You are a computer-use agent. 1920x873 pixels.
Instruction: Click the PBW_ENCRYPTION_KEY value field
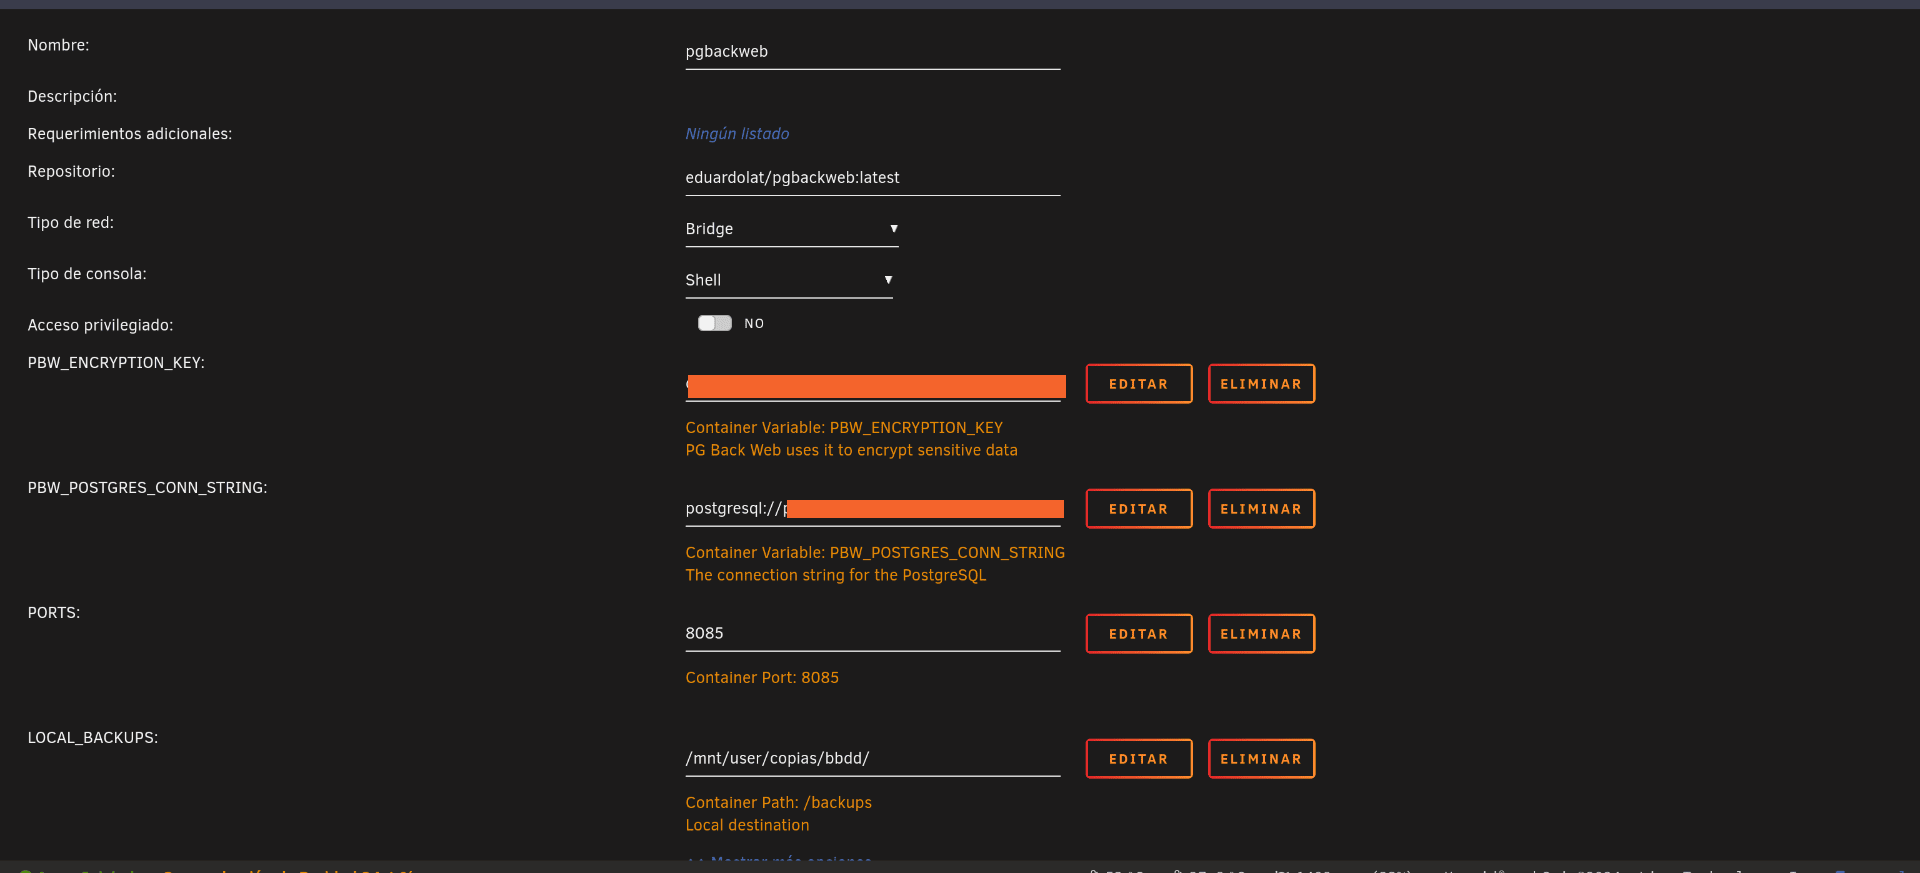coord(872,384)
